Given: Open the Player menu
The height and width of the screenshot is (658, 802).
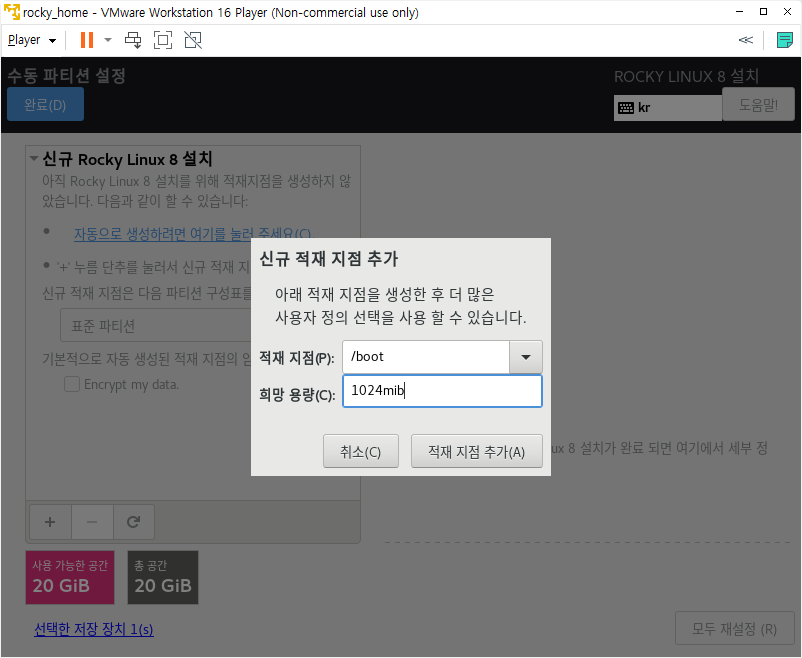Looking at the screenshot, I should click(x=32, y=40).
